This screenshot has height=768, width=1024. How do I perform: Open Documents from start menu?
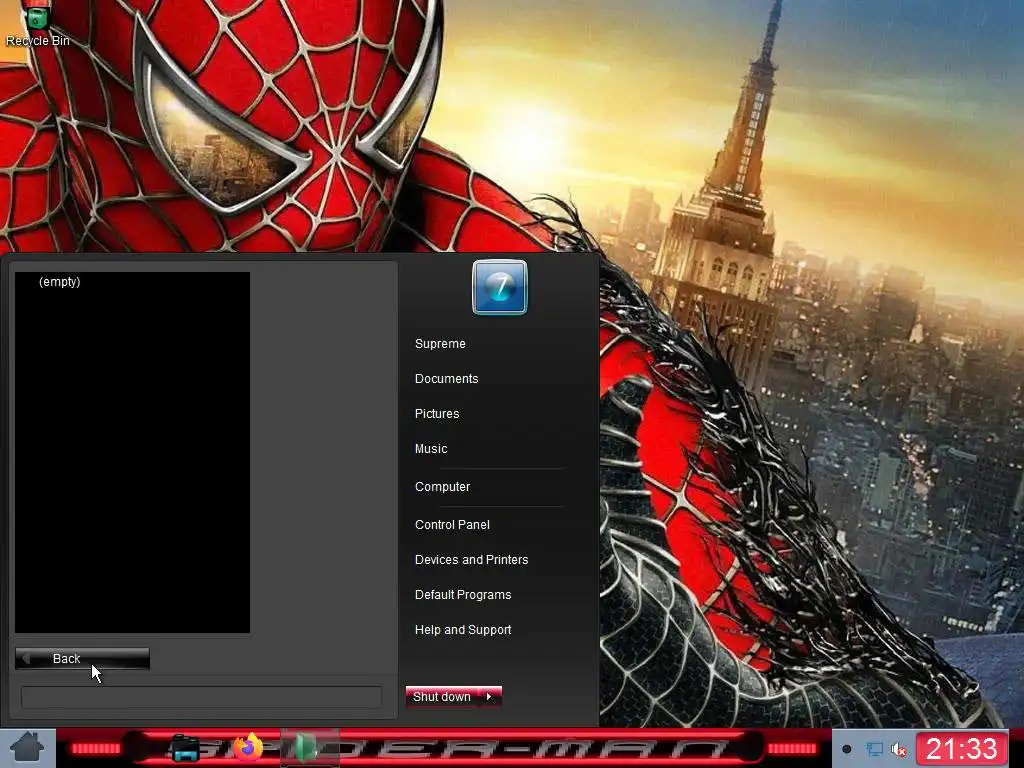(447, 379)
